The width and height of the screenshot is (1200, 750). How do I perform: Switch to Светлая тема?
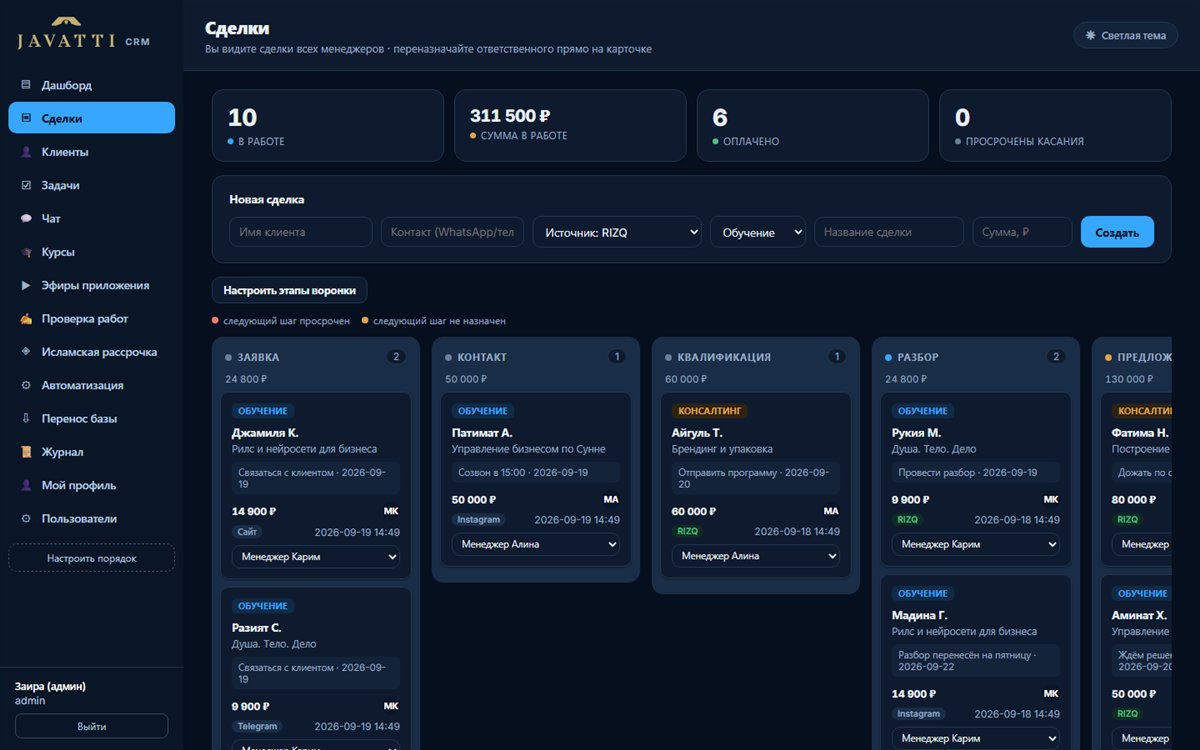click(x=1125, y=35)
